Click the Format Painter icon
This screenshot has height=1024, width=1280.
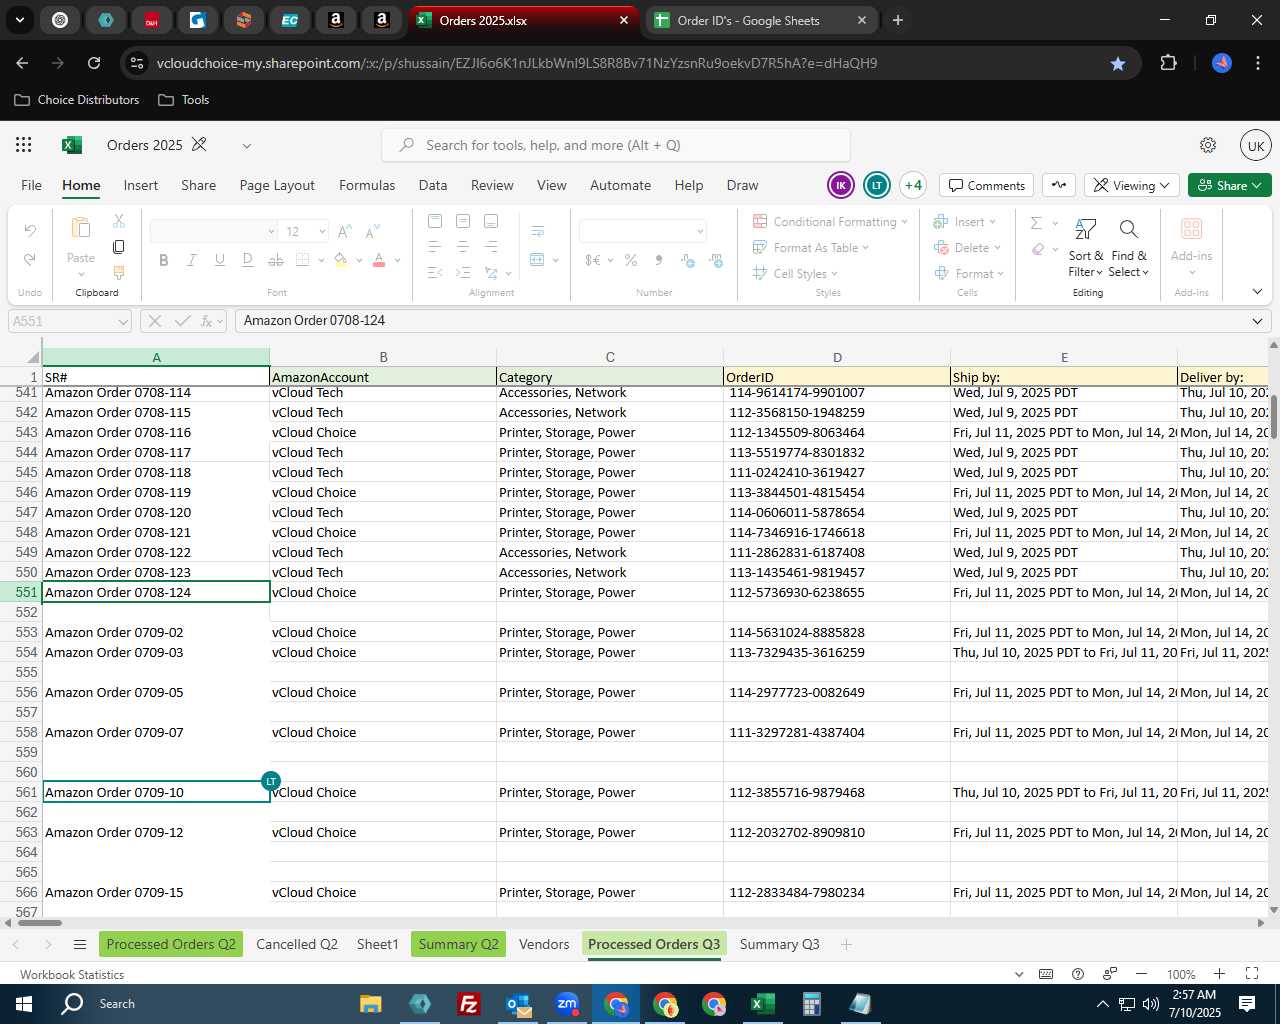point(119,272)
